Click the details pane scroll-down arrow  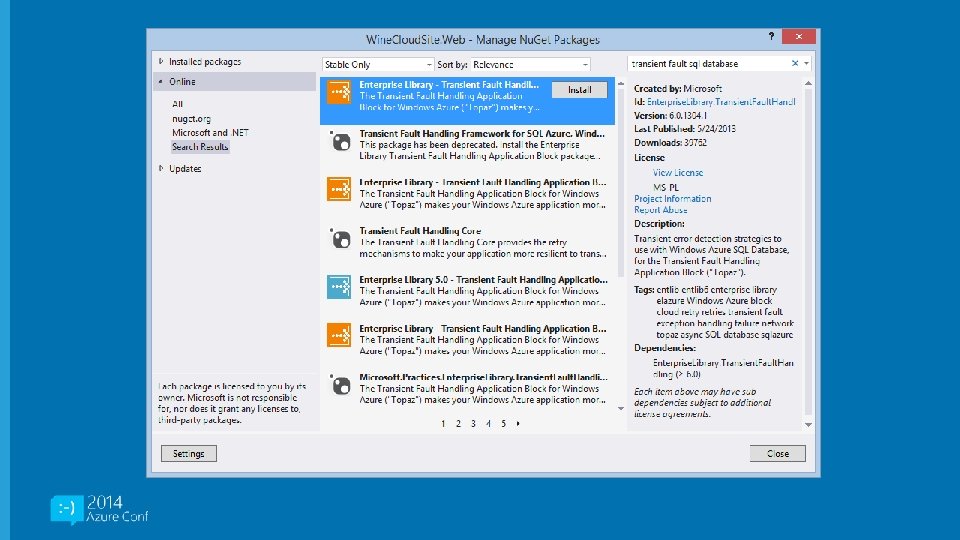click(808, 424)
